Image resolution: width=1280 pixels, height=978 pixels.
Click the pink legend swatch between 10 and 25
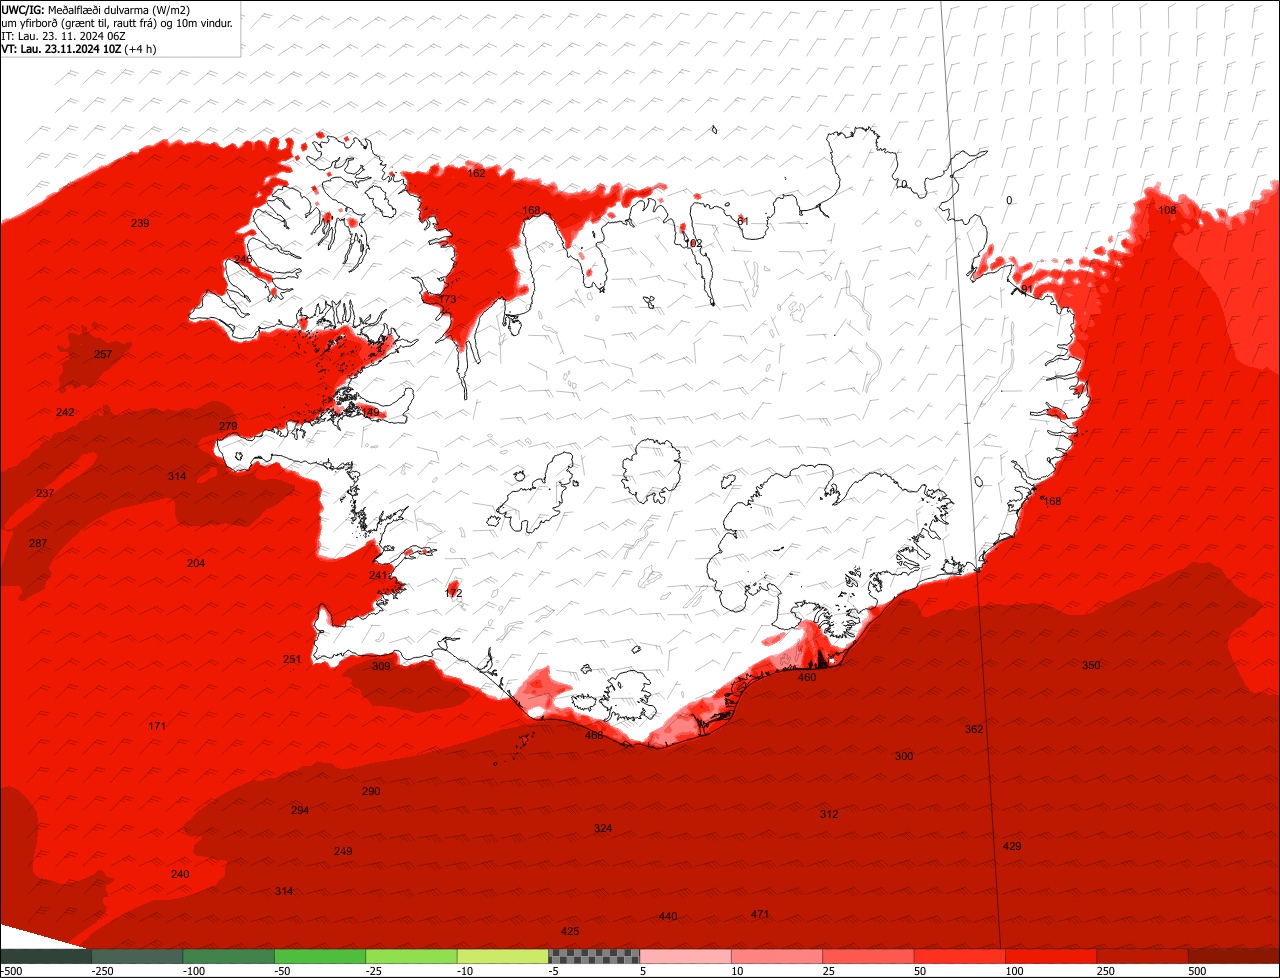pyautogui.click(x=777, y=956)
